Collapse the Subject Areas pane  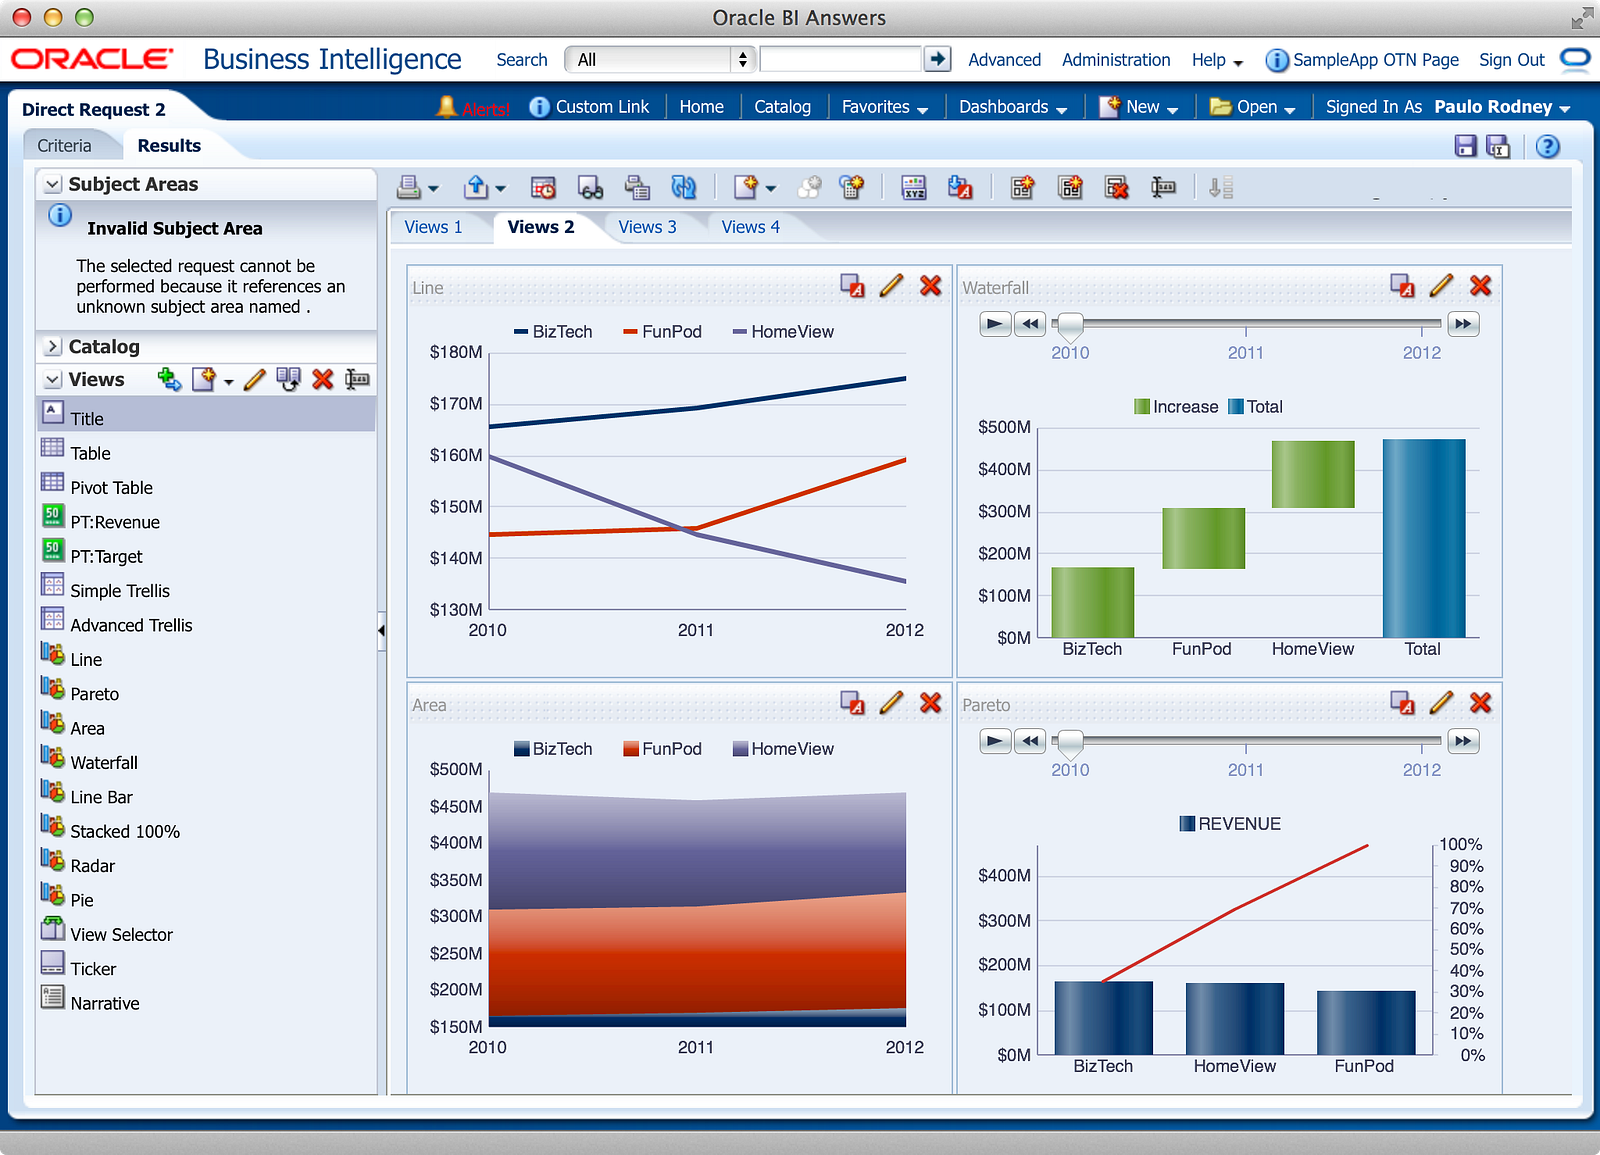pos(54,185)
